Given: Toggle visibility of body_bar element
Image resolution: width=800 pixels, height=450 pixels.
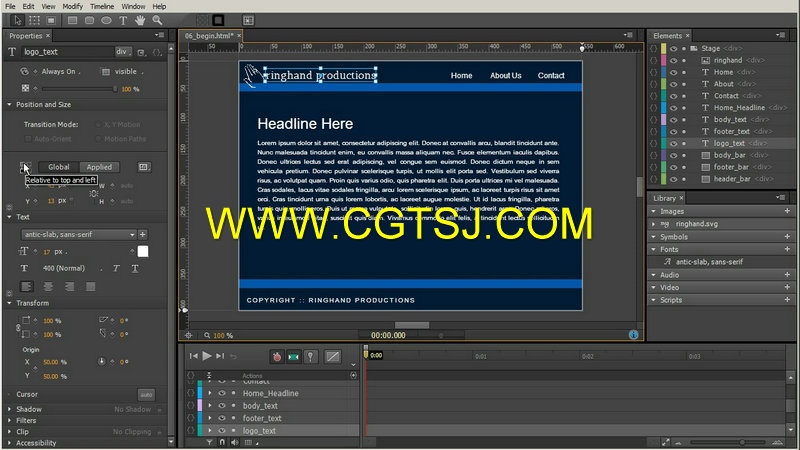Looking at the screenshot, I should click(x=673, y=155).
